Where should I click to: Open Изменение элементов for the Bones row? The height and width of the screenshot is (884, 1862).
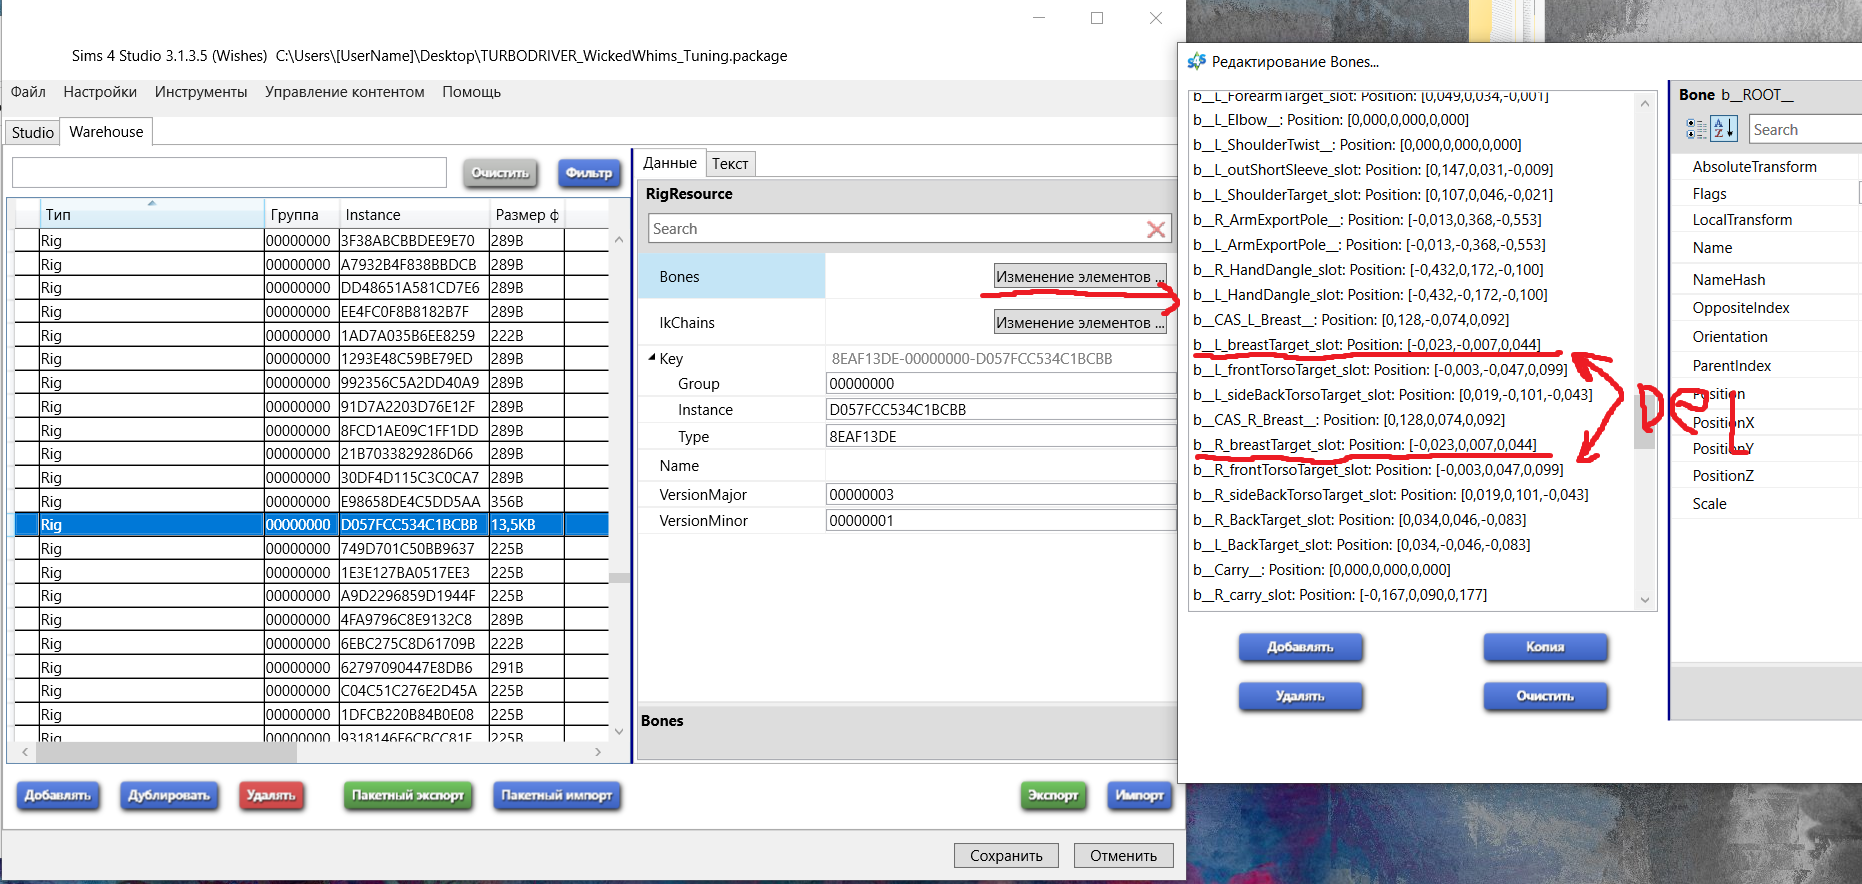coord(1080,276)
